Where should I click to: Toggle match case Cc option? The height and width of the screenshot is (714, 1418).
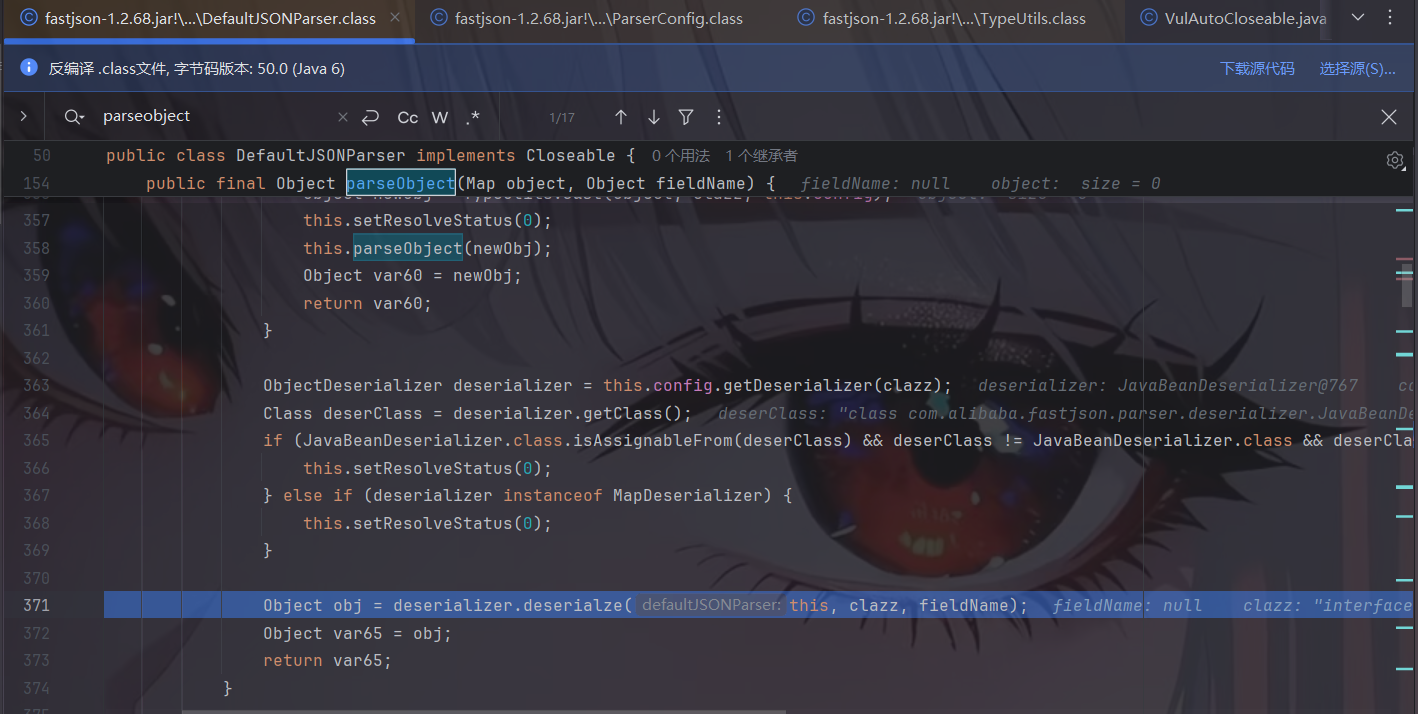pyautogui.click(x=408, y=117)
